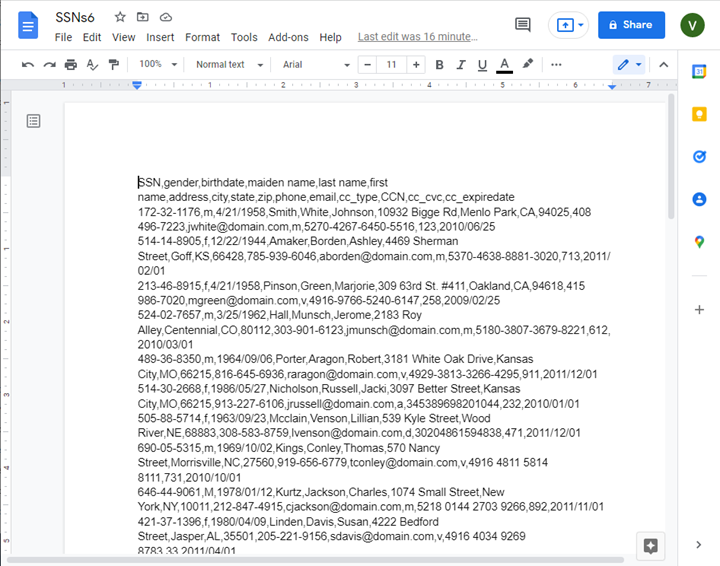Toggle underline formatting
This screenshot has width=720, height=566.
pos(482,65)
